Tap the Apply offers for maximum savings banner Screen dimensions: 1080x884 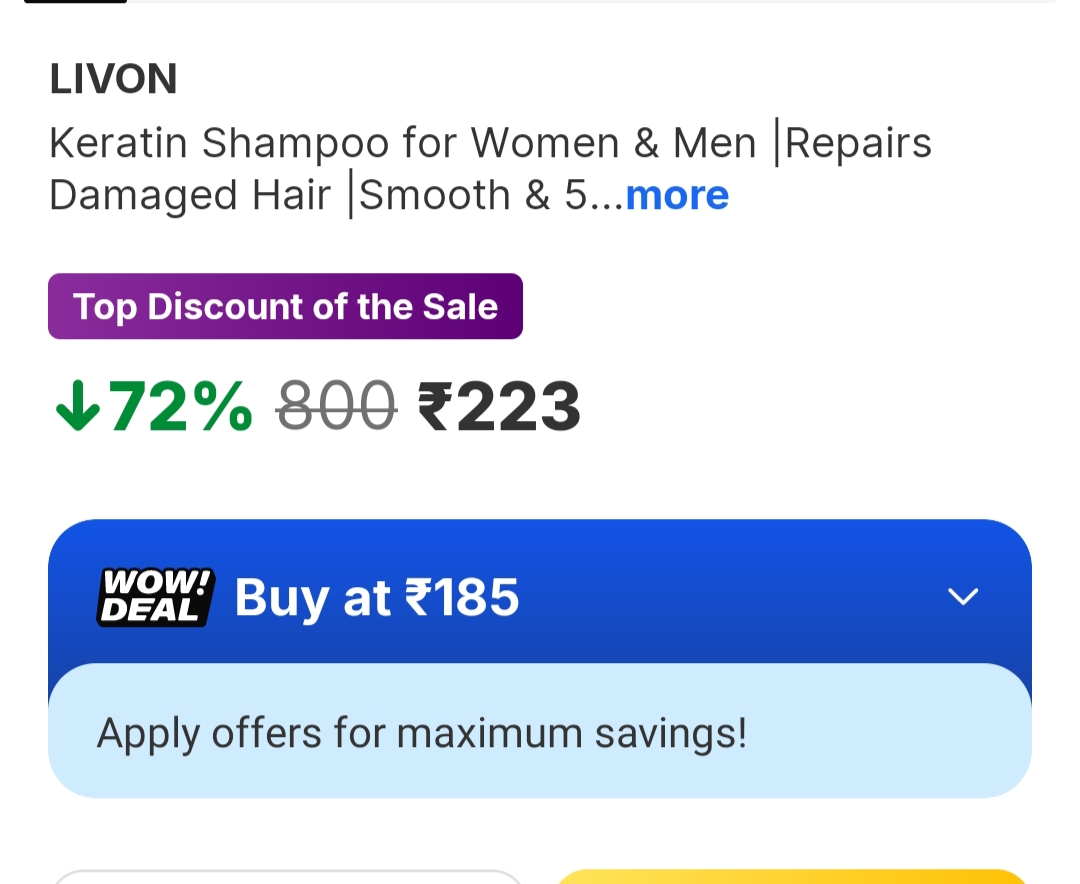540,731
